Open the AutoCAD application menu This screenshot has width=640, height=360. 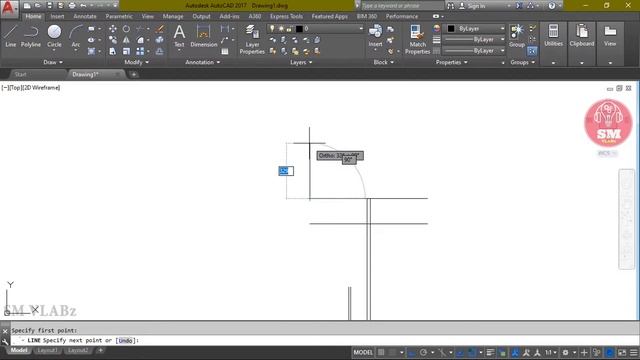pyautogui.click(x=8, y=8)
